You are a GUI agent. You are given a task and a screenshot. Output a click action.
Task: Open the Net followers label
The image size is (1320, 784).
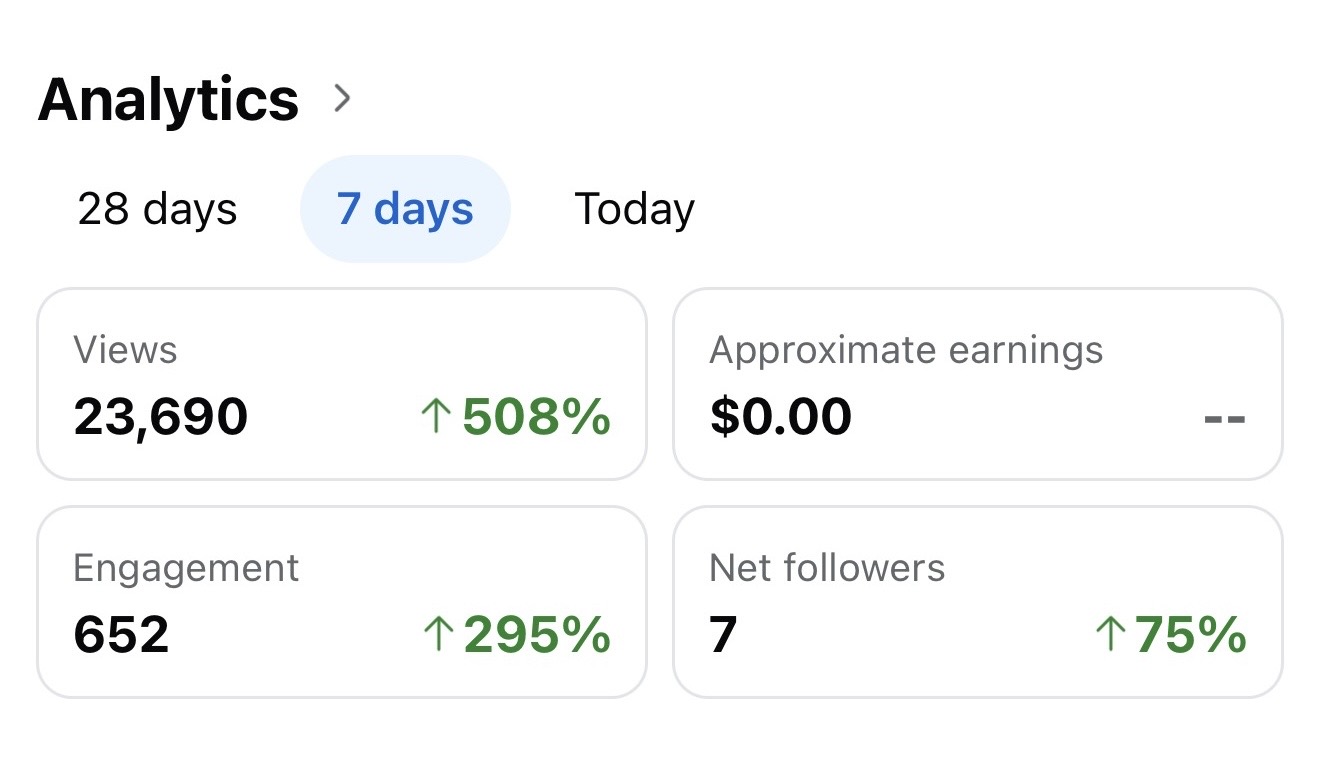(827, 568)
